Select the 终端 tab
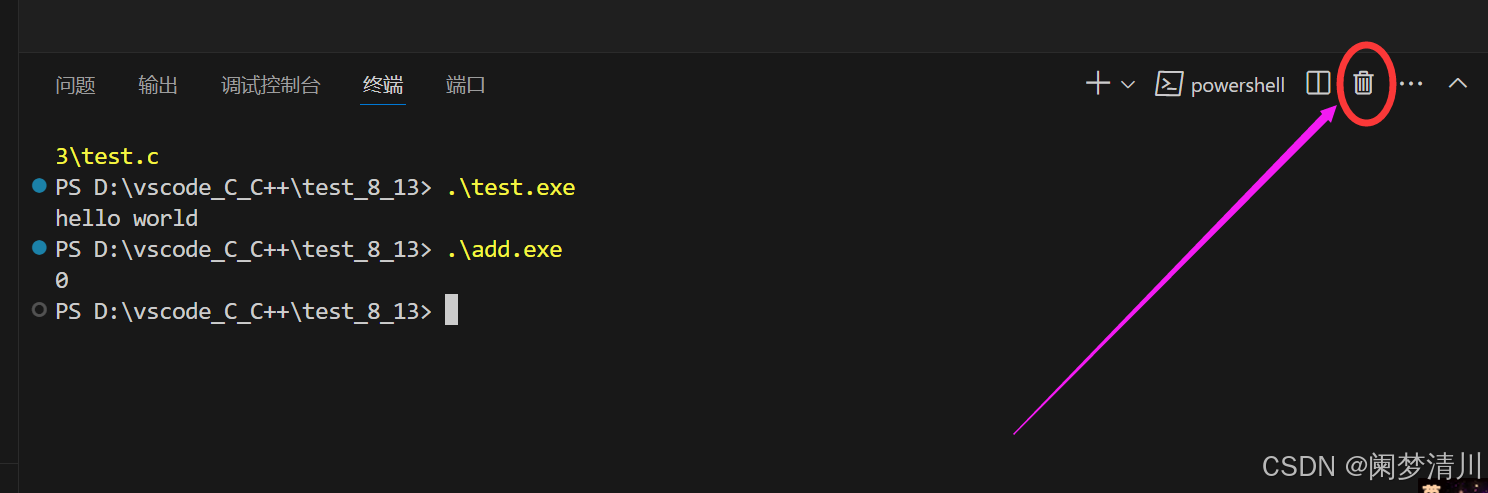 tap(383, 85)
